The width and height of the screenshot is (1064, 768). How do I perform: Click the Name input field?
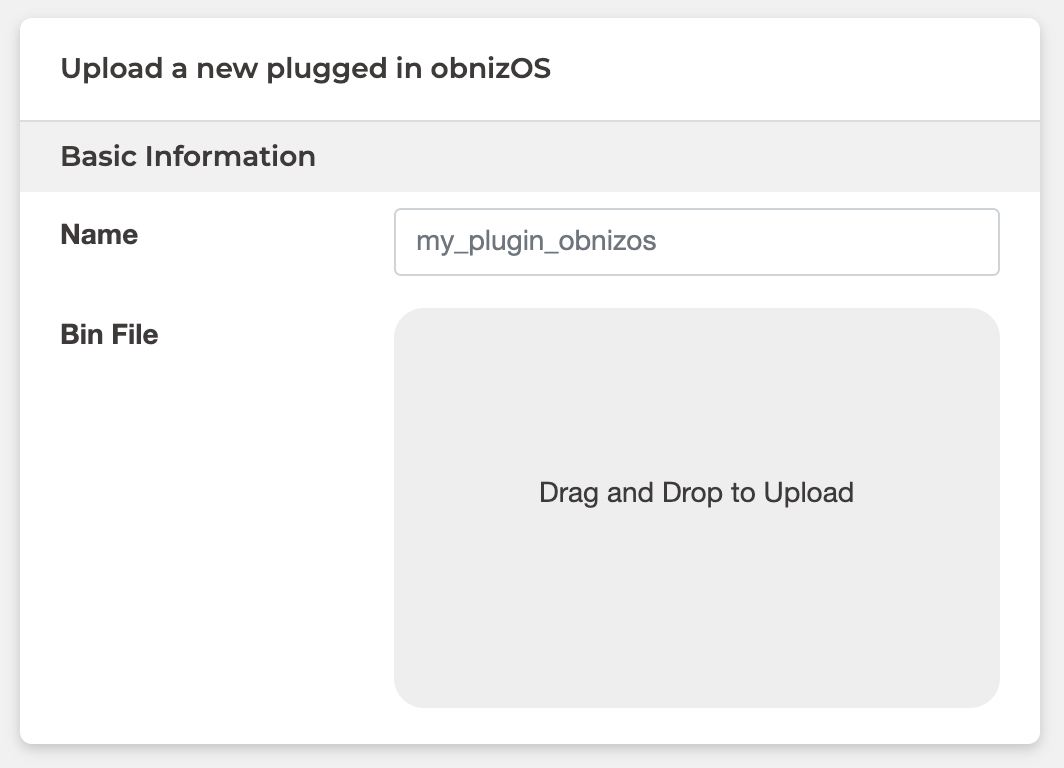[696, 242]
